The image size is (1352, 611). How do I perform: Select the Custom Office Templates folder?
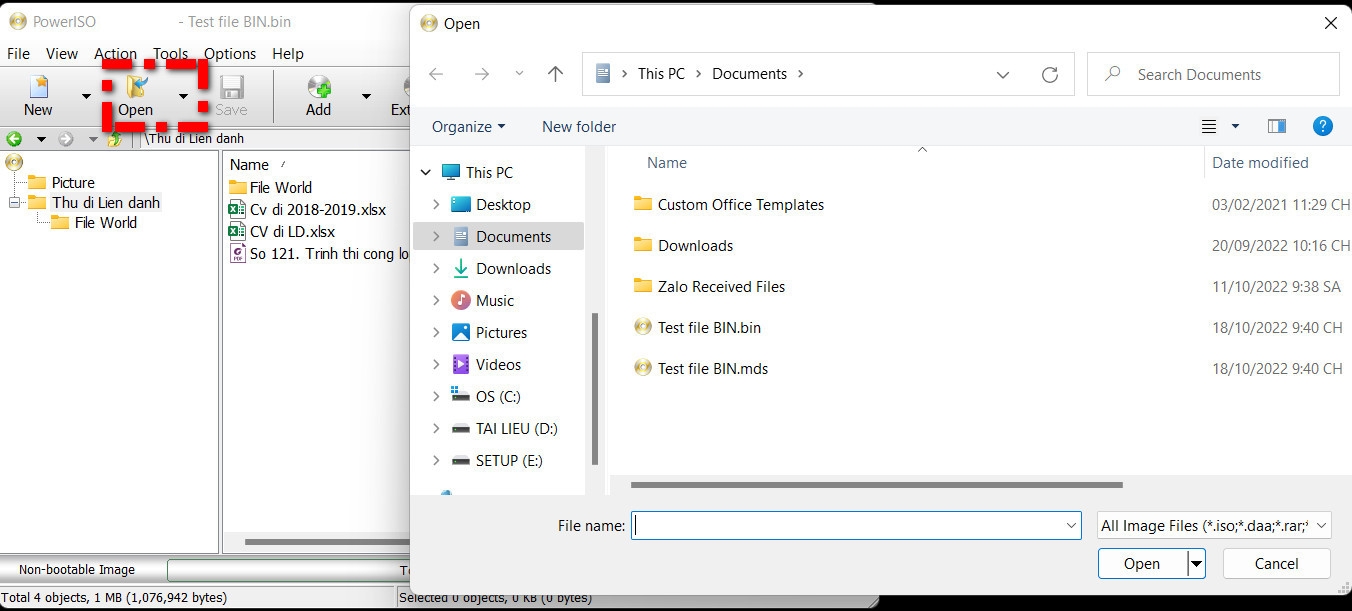[x=740, y=204]
